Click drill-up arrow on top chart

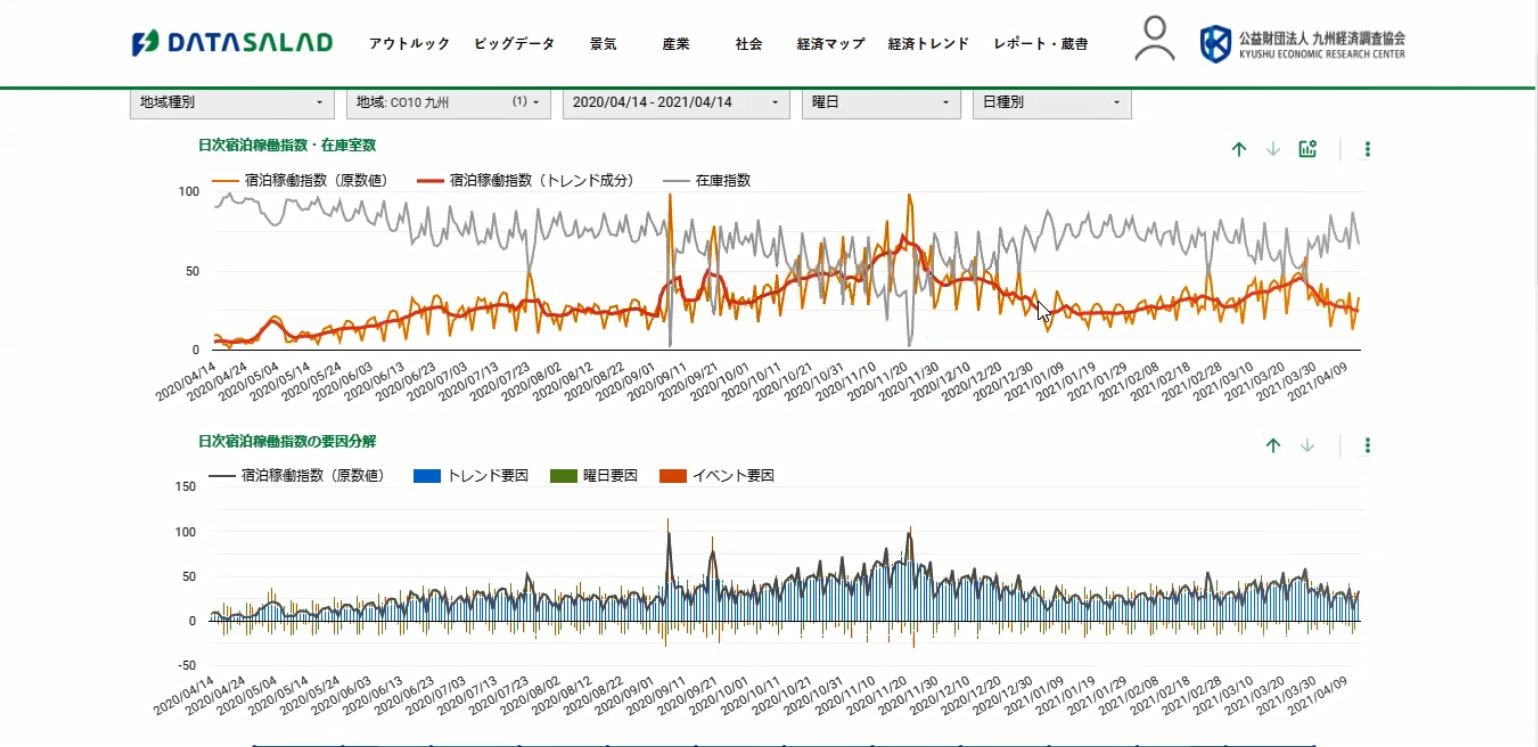[x=1239, y=149]
